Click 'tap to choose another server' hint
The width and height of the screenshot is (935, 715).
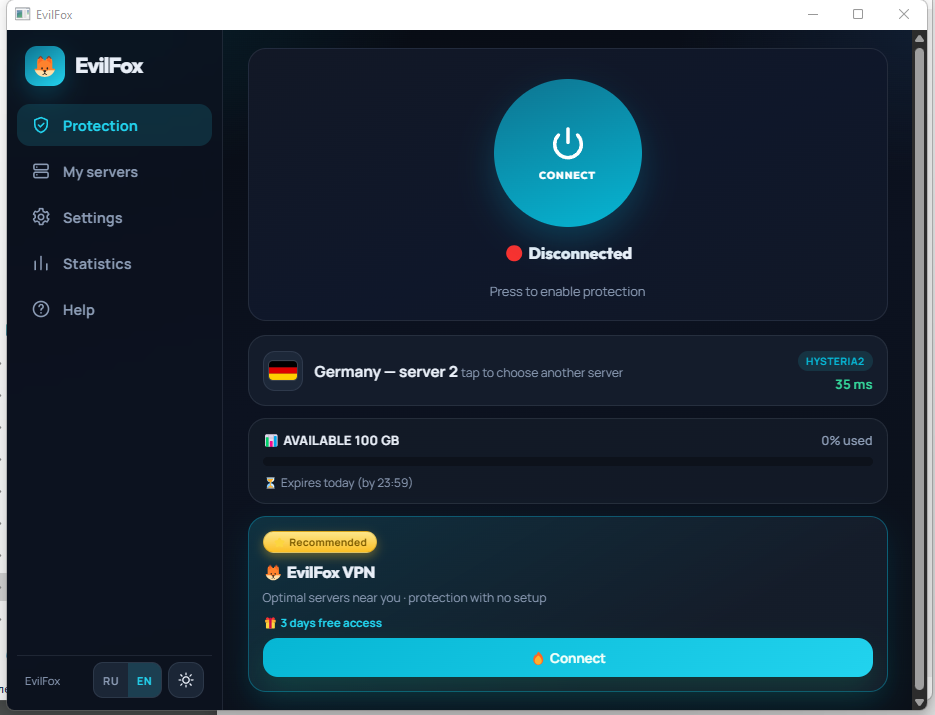541,373
